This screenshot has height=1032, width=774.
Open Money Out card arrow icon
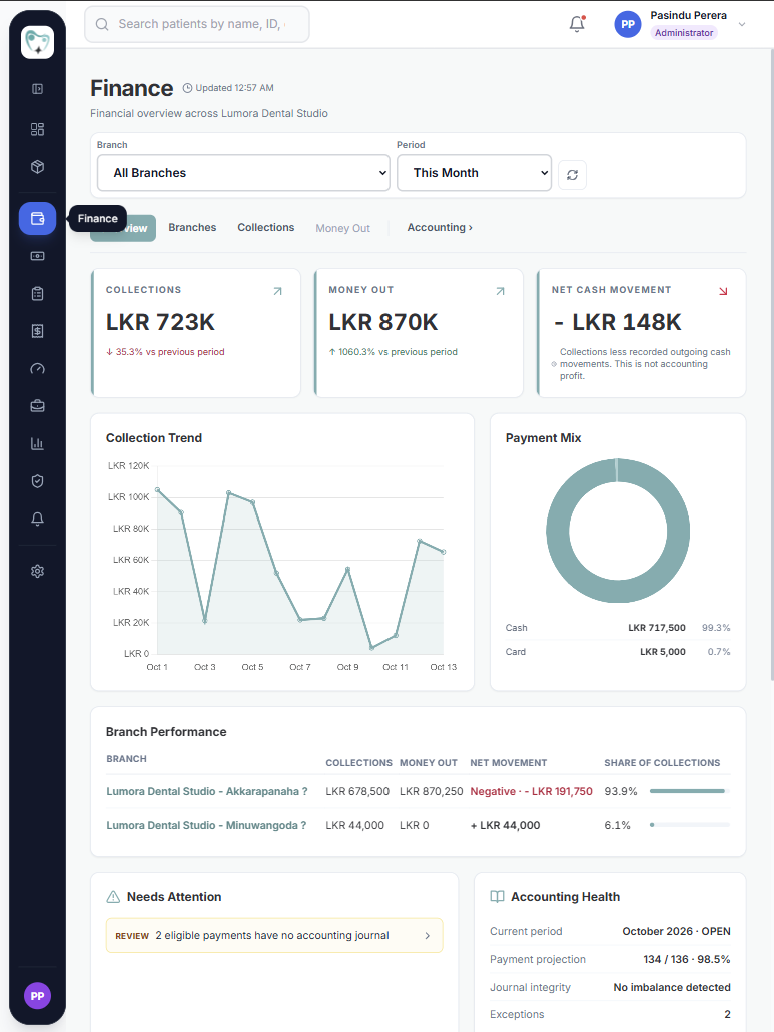pyautogui.click(x=500, y=291)
